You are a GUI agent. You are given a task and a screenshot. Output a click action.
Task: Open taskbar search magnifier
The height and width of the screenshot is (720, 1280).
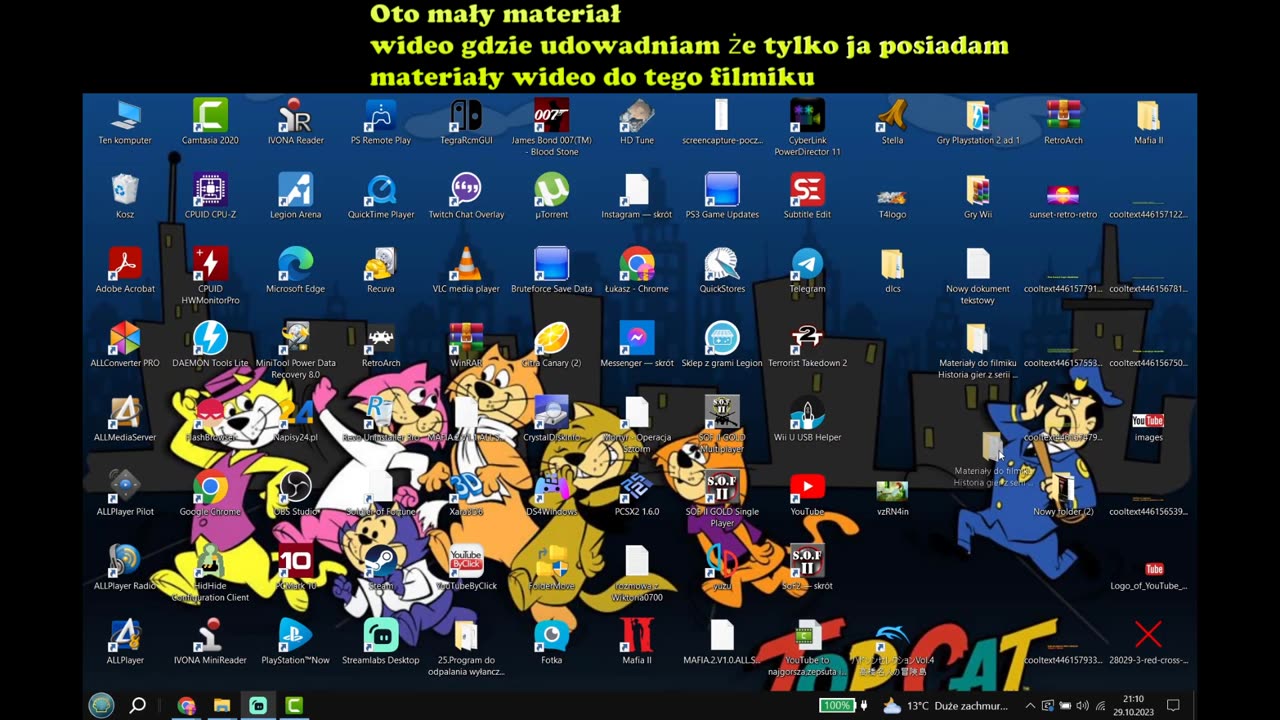pyautogui.click(x=138, y=705)
